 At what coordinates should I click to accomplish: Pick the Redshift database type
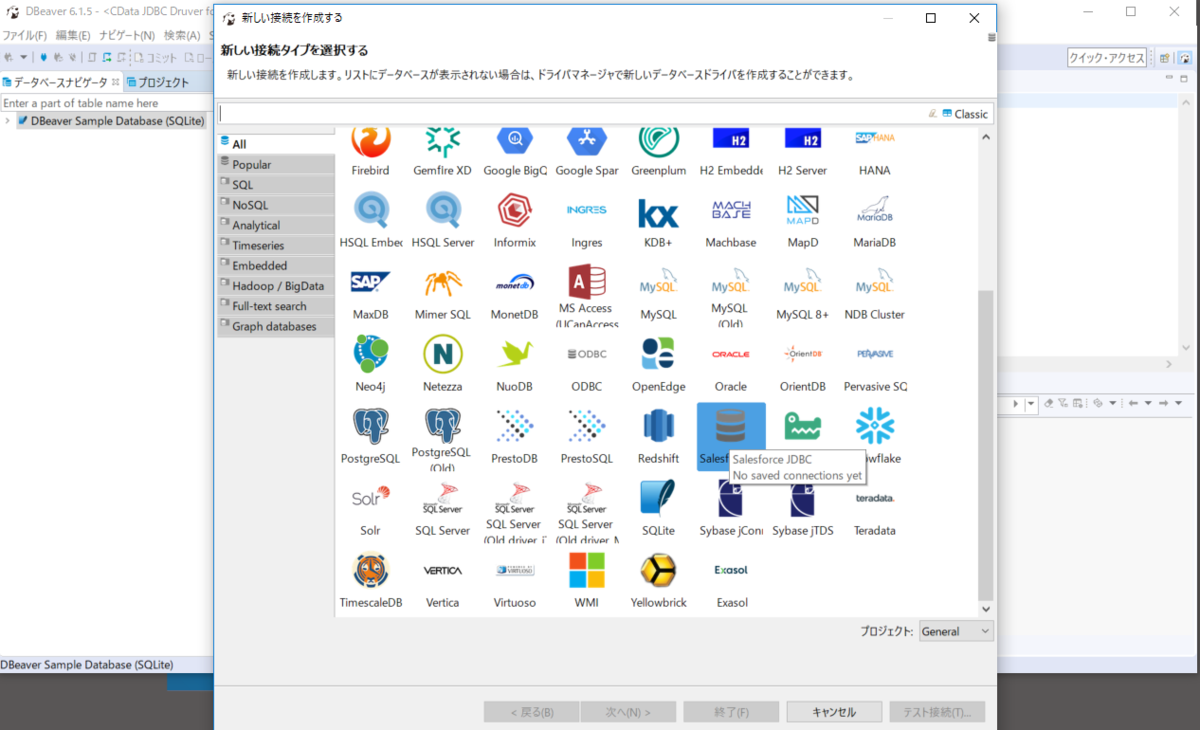click(x=659, y=430)
